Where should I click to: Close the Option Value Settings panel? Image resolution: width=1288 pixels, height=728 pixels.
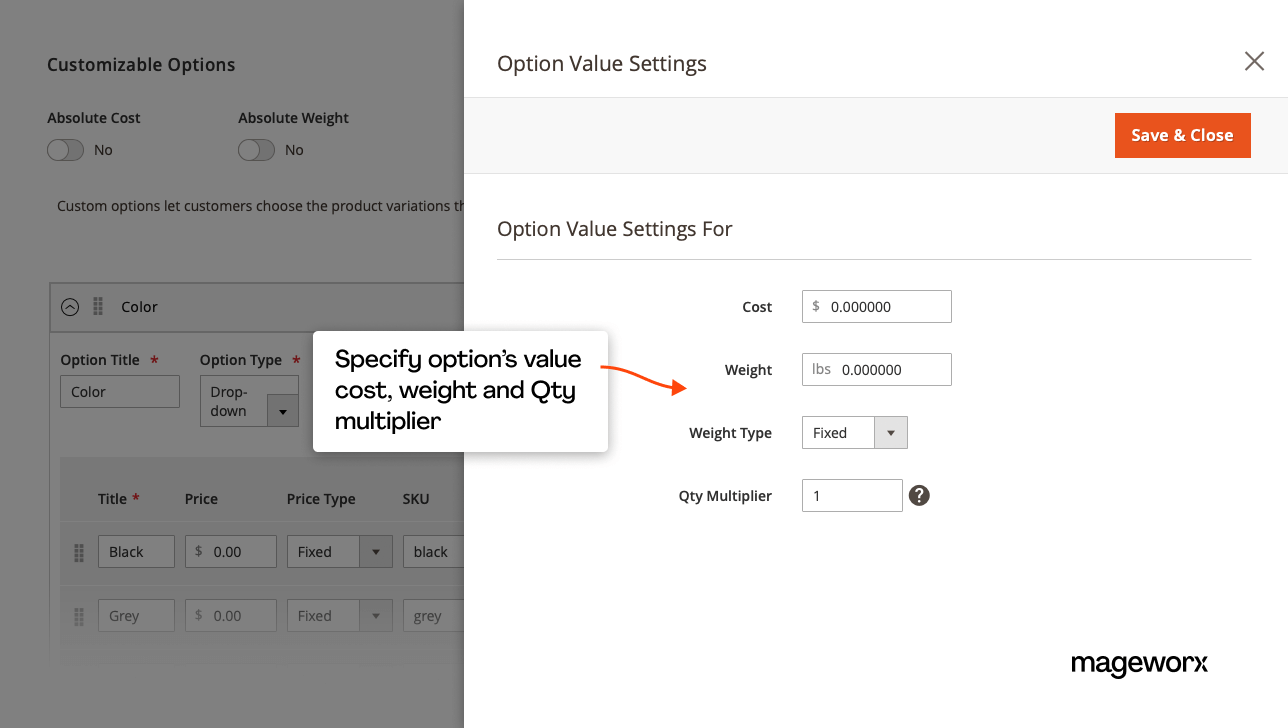pyautogui.click(x=1254, y=61)
